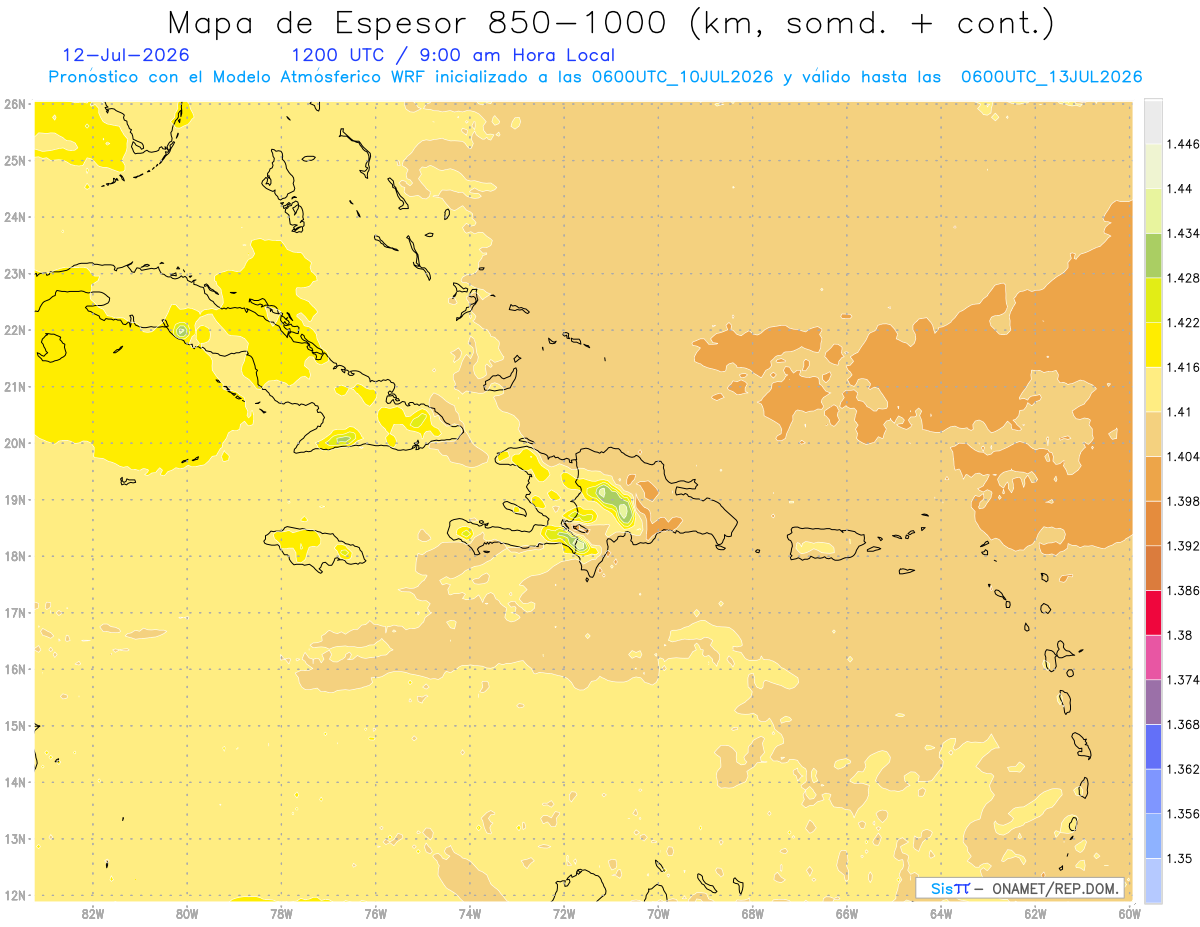The width and height of the screenshot is (1200, 927).
Task: Click the red legend swatch between 1.38 and 1.386
Action: [x=1153, y=613]
